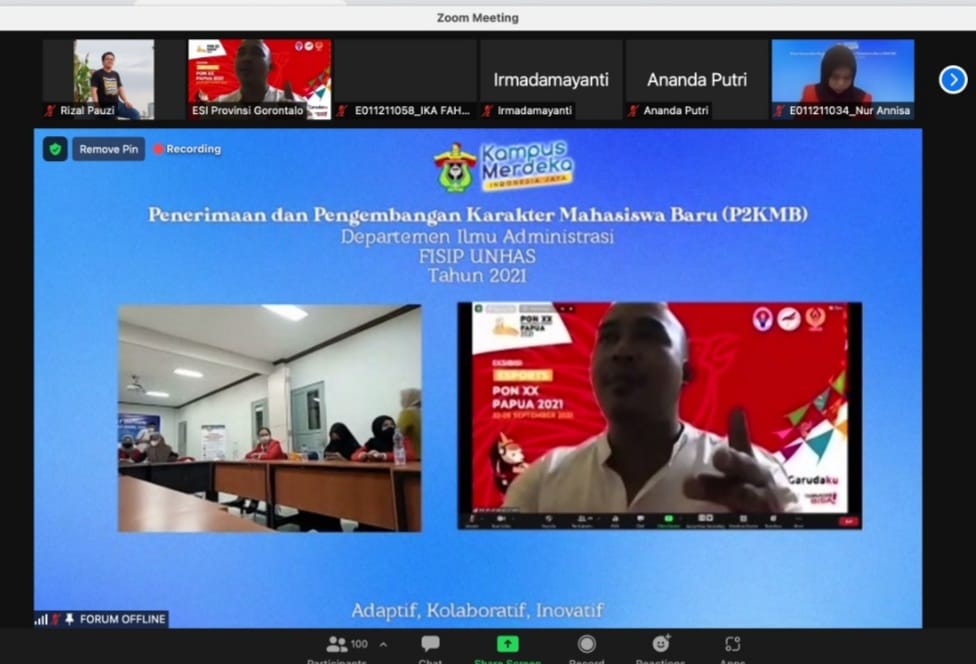Click the Departemen Ilmu Administrasi text
Viewport: 976px width, 664px height.
(x=477, y=236)
